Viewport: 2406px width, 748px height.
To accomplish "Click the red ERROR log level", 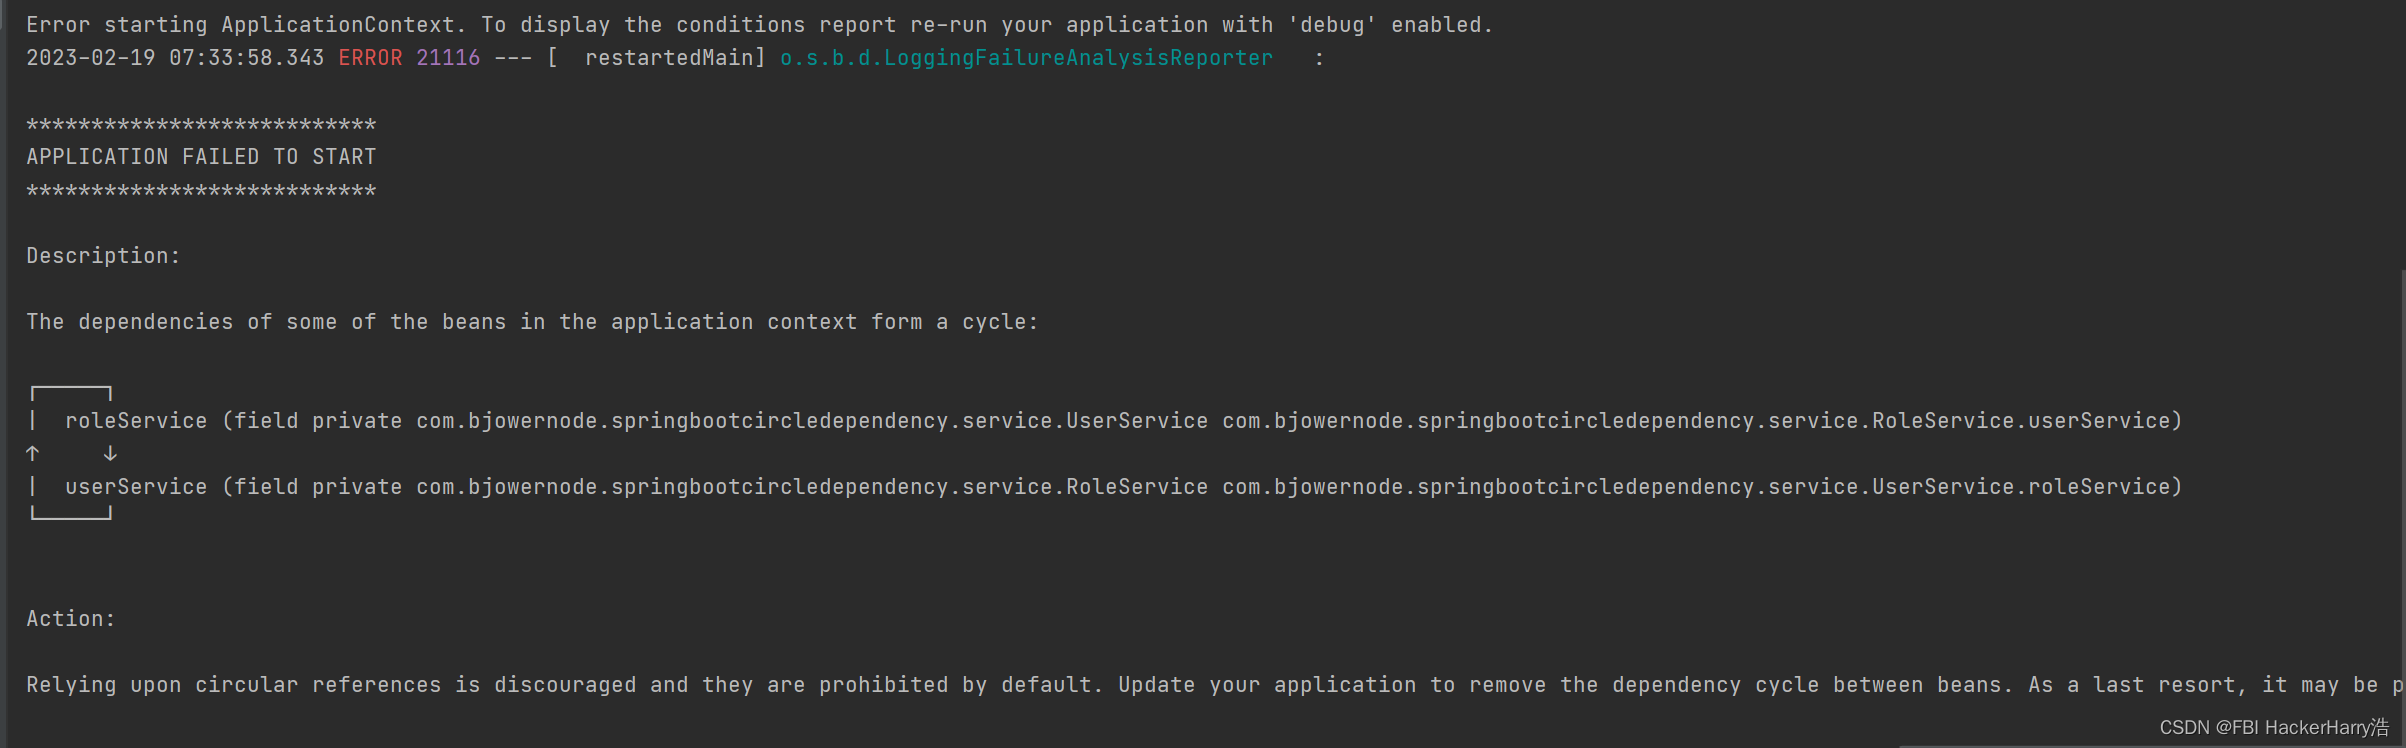I will coord(370,58).
